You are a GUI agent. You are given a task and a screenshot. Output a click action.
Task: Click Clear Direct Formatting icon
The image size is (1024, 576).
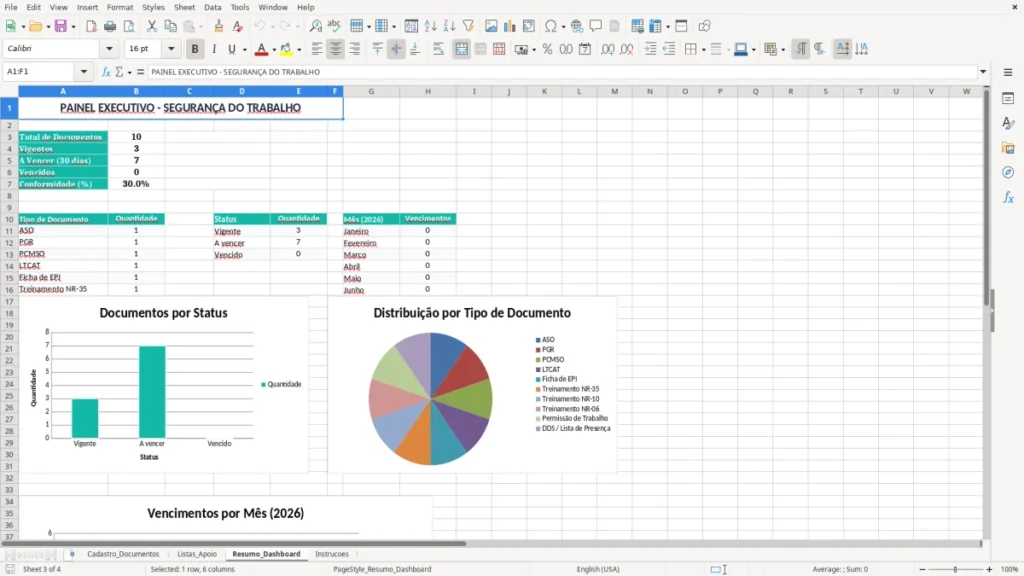(237, 26)
